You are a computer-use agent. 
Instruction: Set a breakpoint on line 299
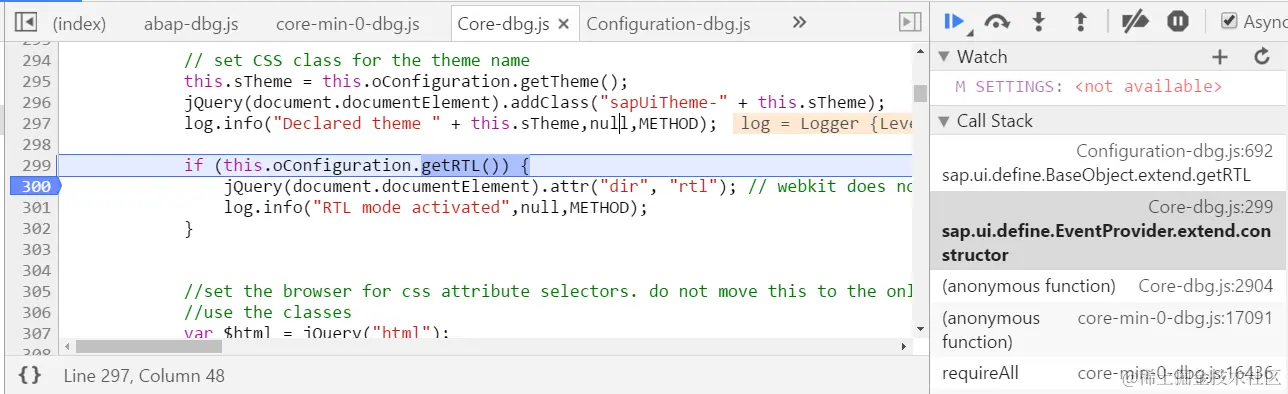(x=35, y=165)
